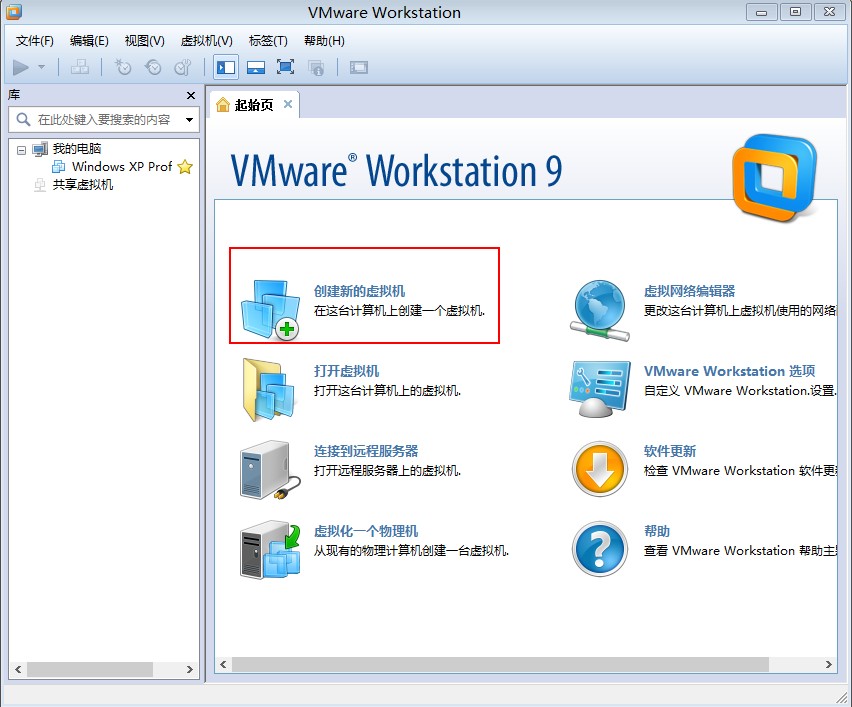Click the home page scroll left arrow
The image size is (852, 707).
click(223, 664)
